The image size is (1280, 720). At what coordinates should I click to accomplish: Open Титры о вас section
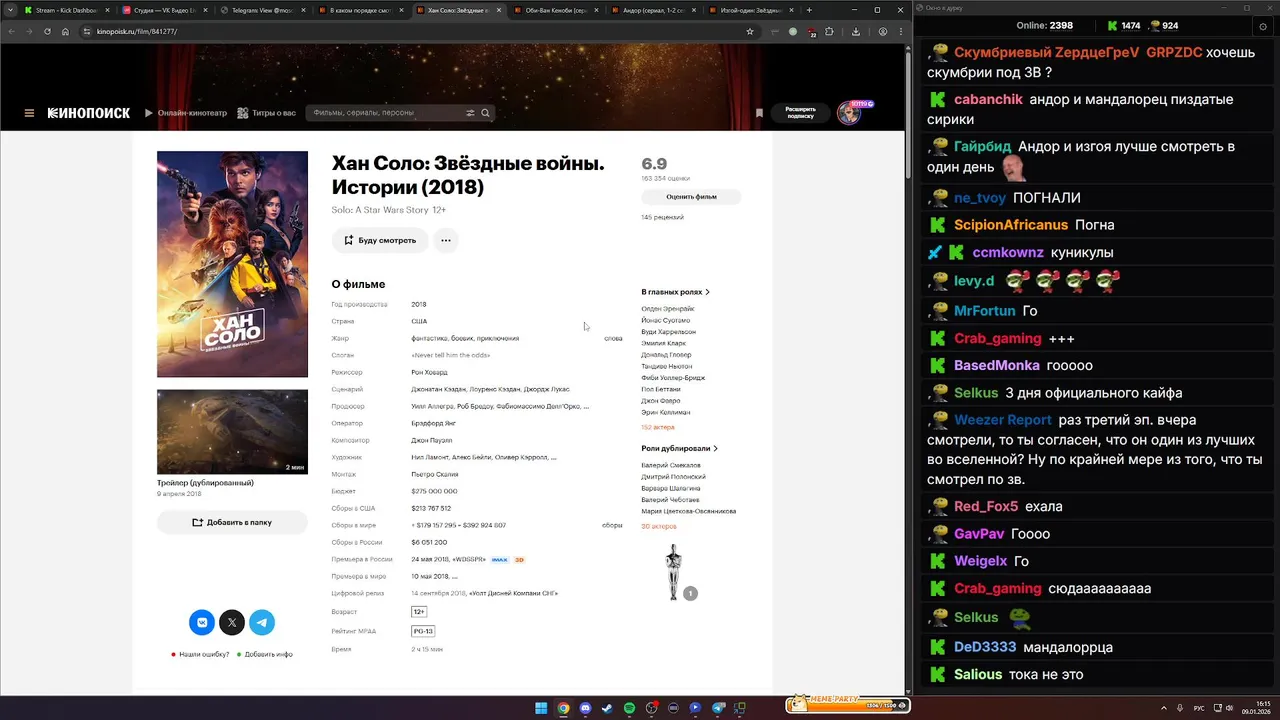[x=267, y=113]
